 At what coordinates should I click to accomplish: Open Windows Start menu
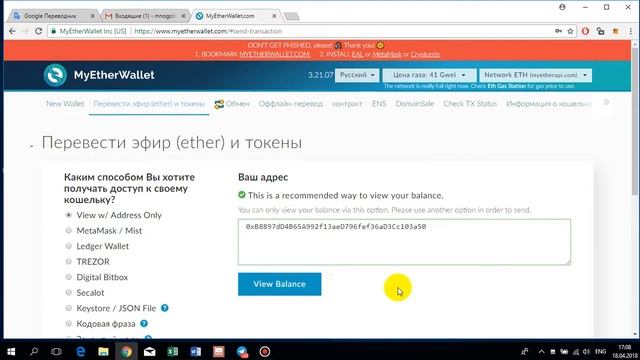point(11,351)
